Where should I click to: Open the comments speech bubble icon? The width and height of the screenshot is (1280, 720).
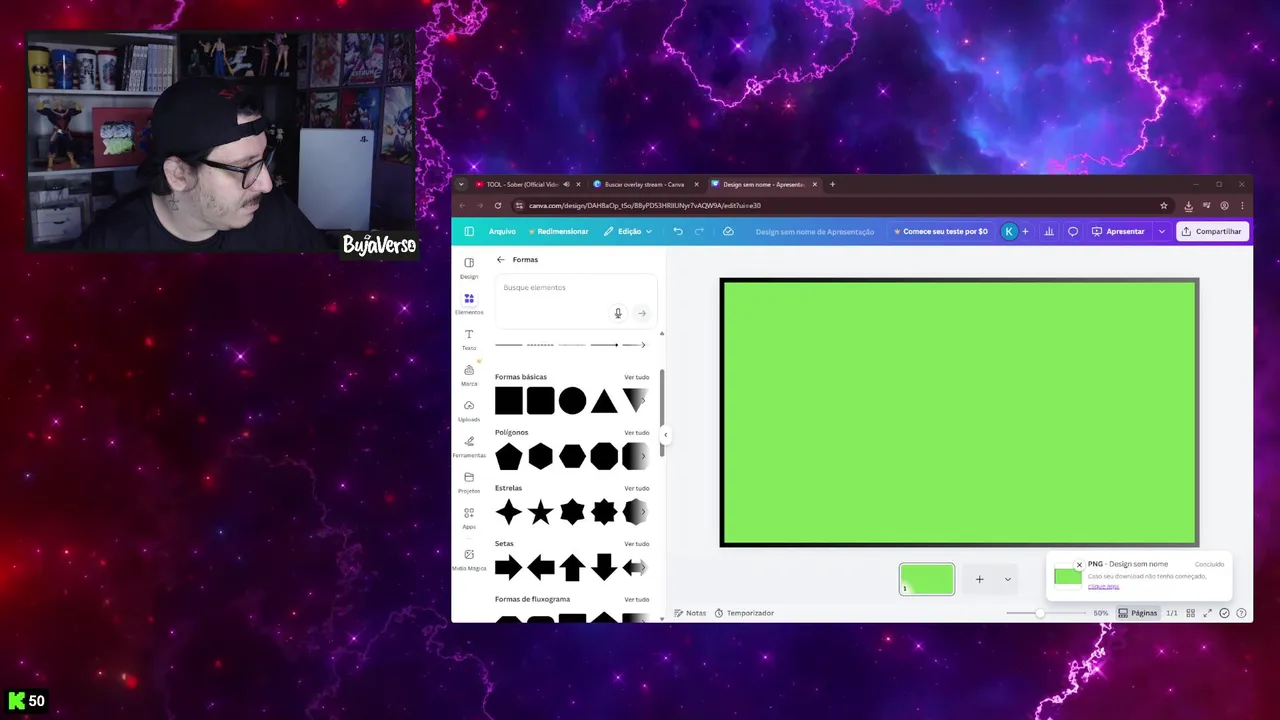tap(1073, 231)
